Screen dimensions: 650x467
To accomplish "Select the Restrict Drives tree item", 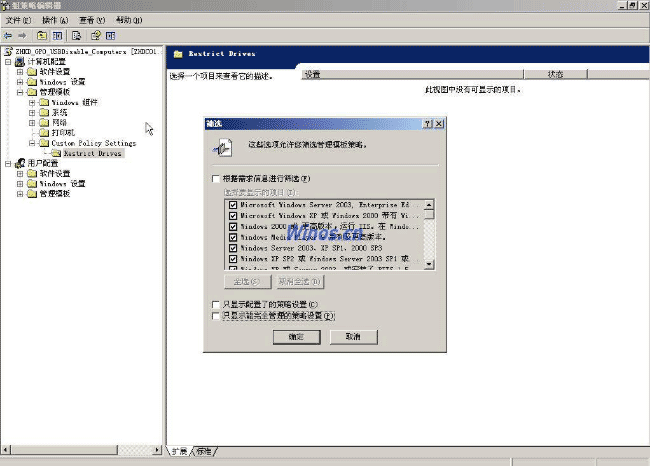I will [93, 153].
